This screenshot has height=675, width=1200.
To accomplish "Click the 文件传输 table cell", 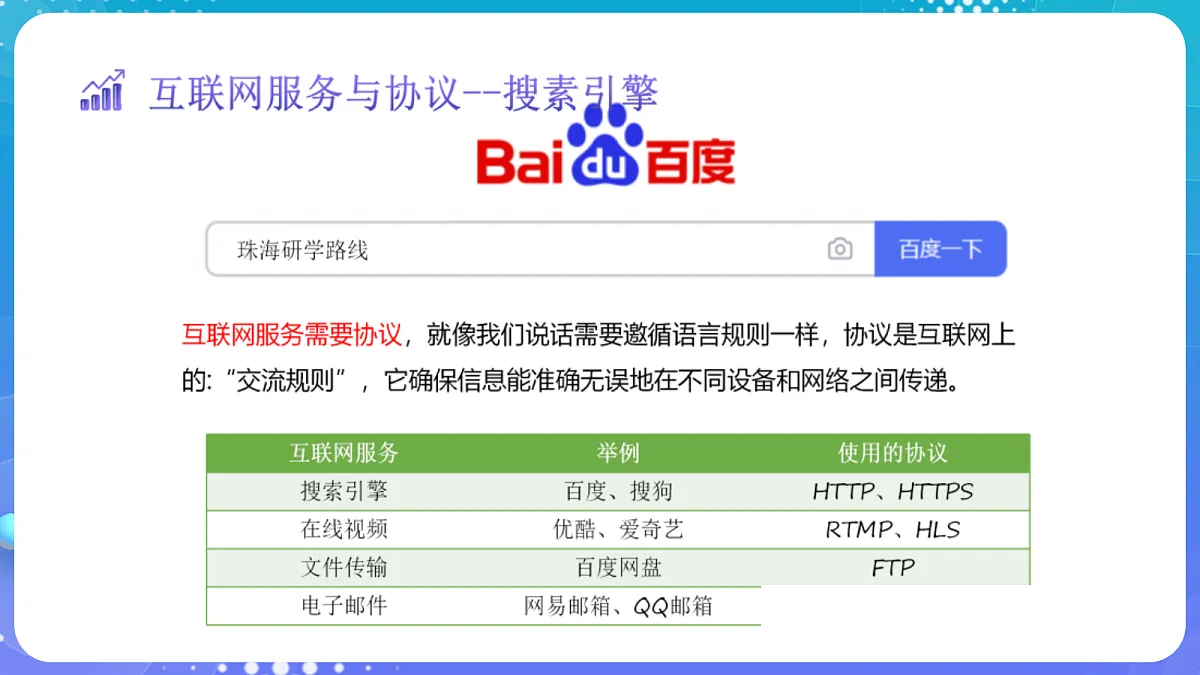I will 344,567.
